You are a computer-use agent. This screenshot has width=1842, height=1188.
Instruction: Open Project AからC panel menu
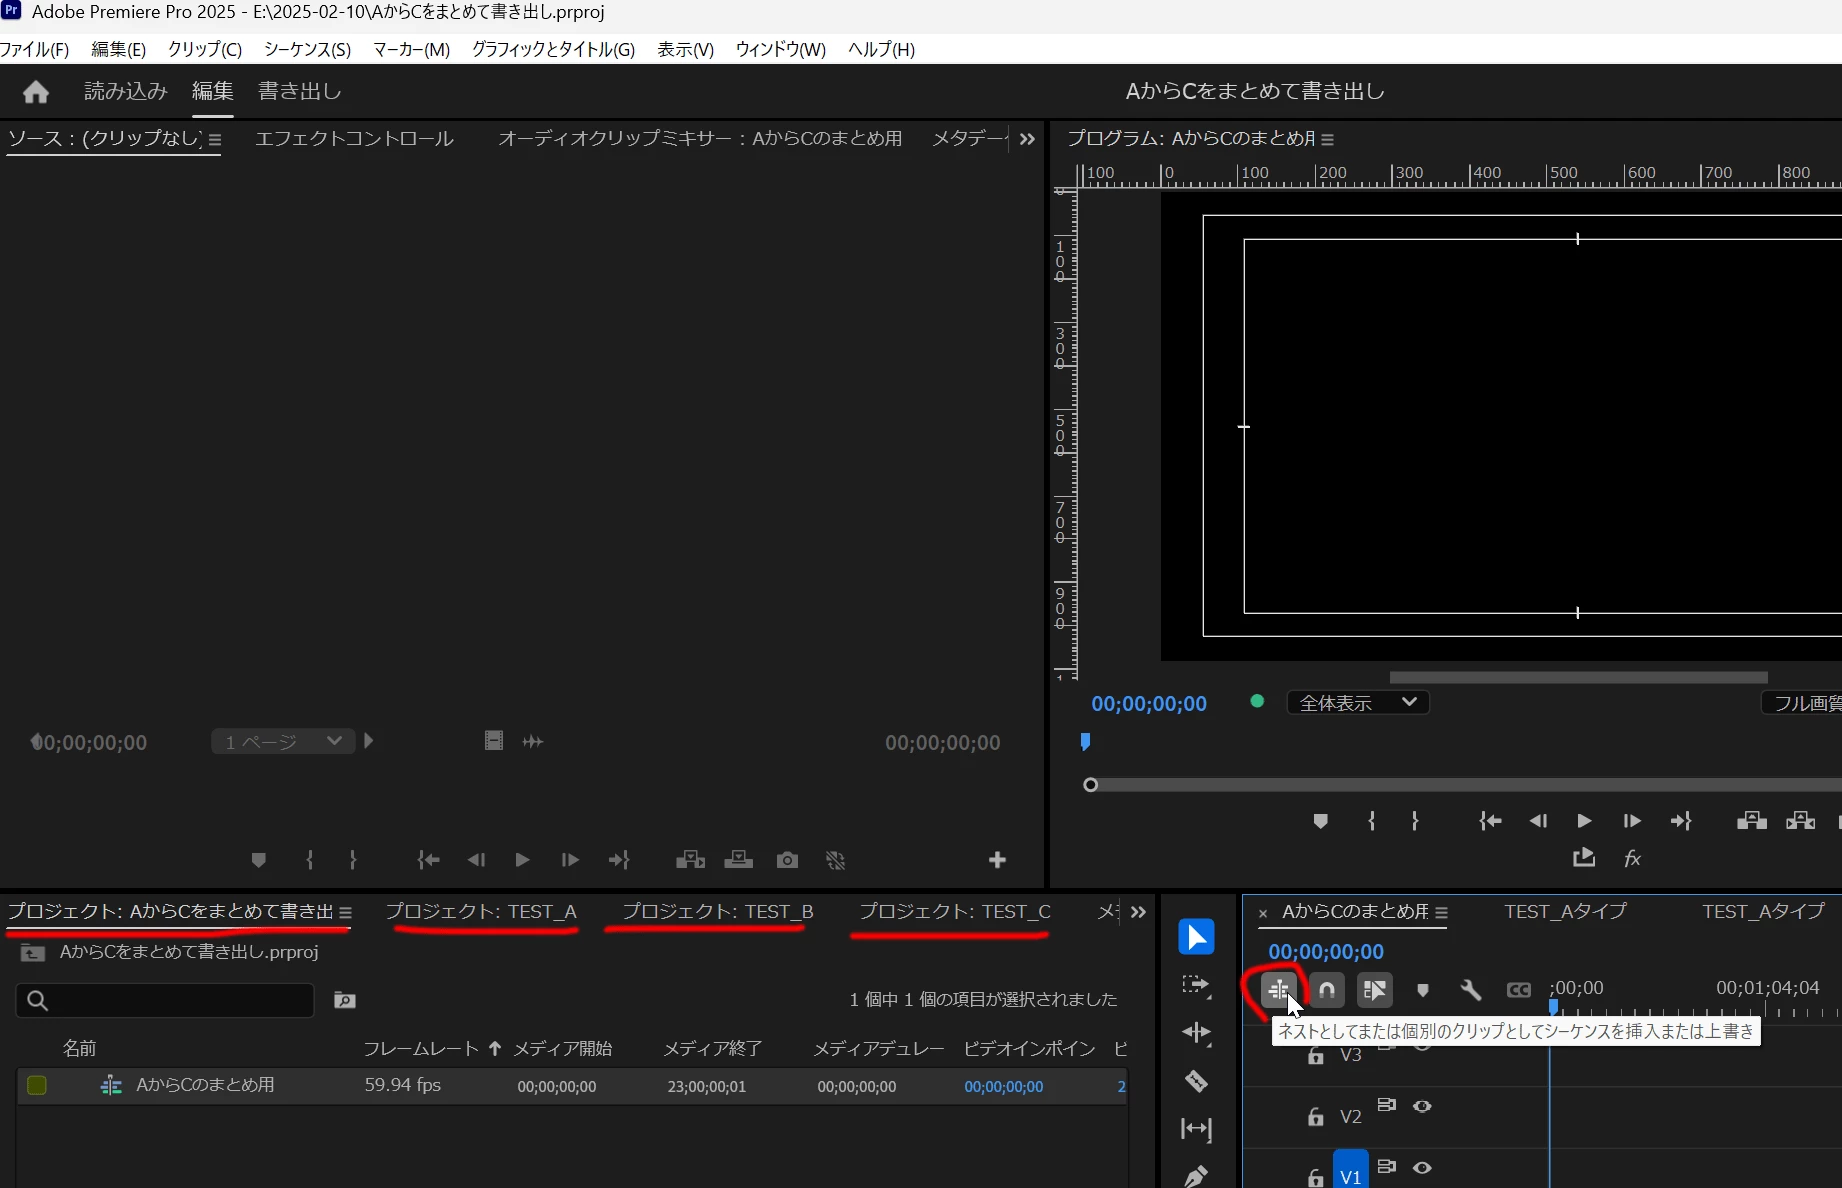(x=345, y=913)
